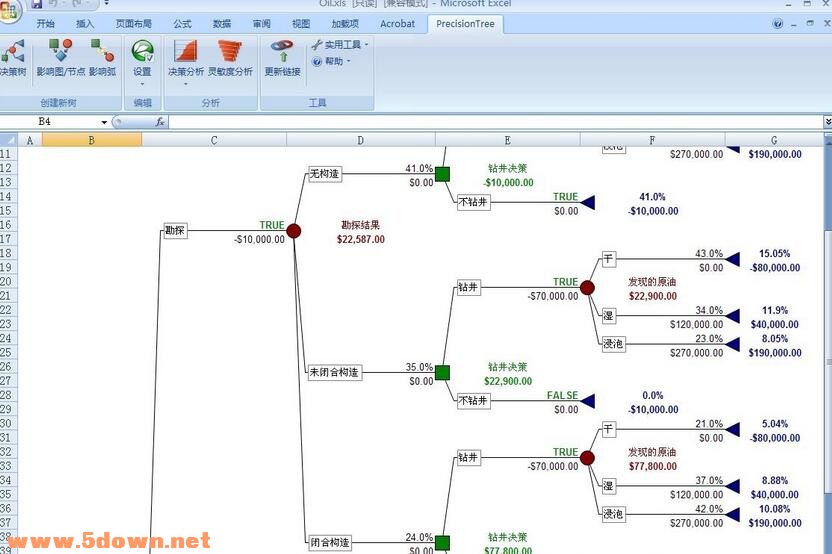Expand the Settings (设置) dropdown arrow
This screenshot has width=832, height=554.
click(x=142, y=84)
